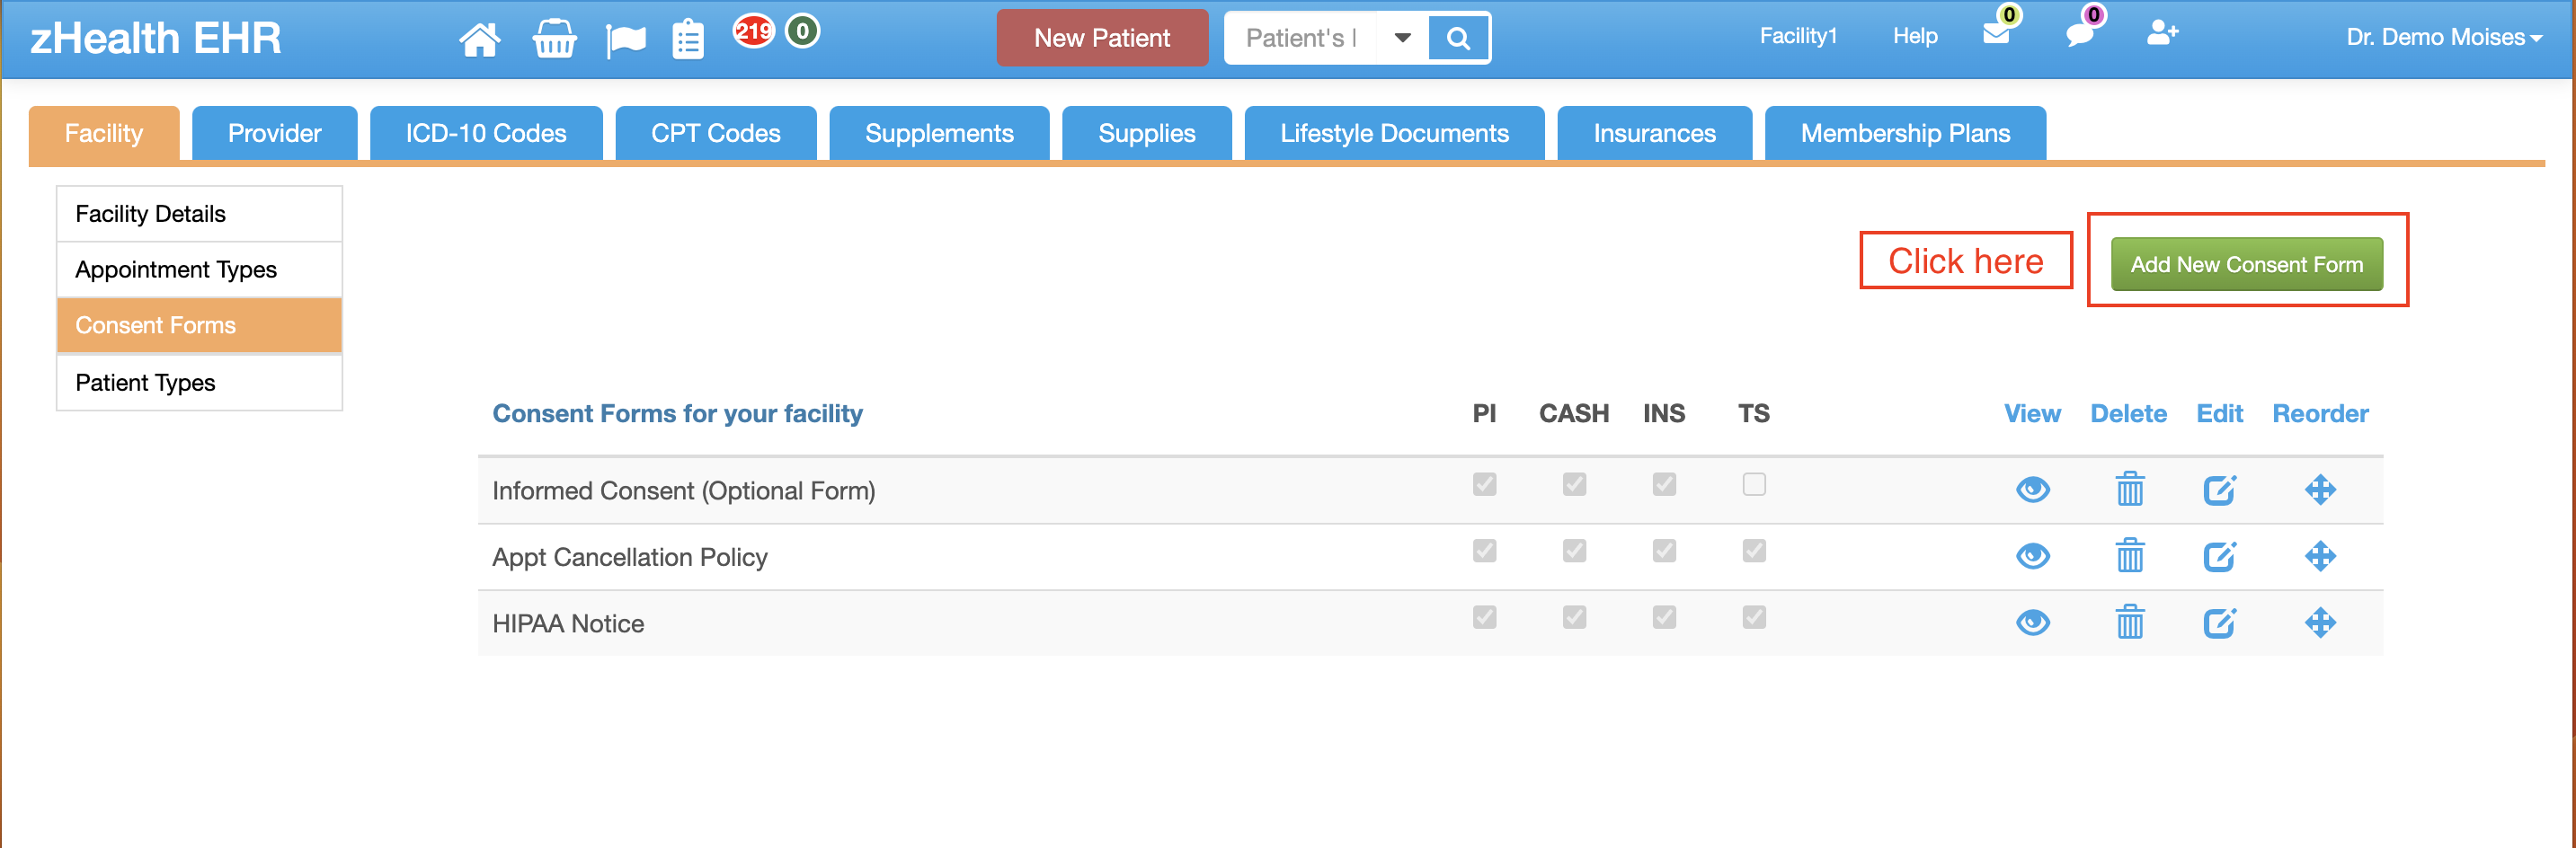The height and width of the screenshot is (848, 2576).
Task: Toggle CASH checkbox for HIPAA Notice
Action: click(1574, 618)
